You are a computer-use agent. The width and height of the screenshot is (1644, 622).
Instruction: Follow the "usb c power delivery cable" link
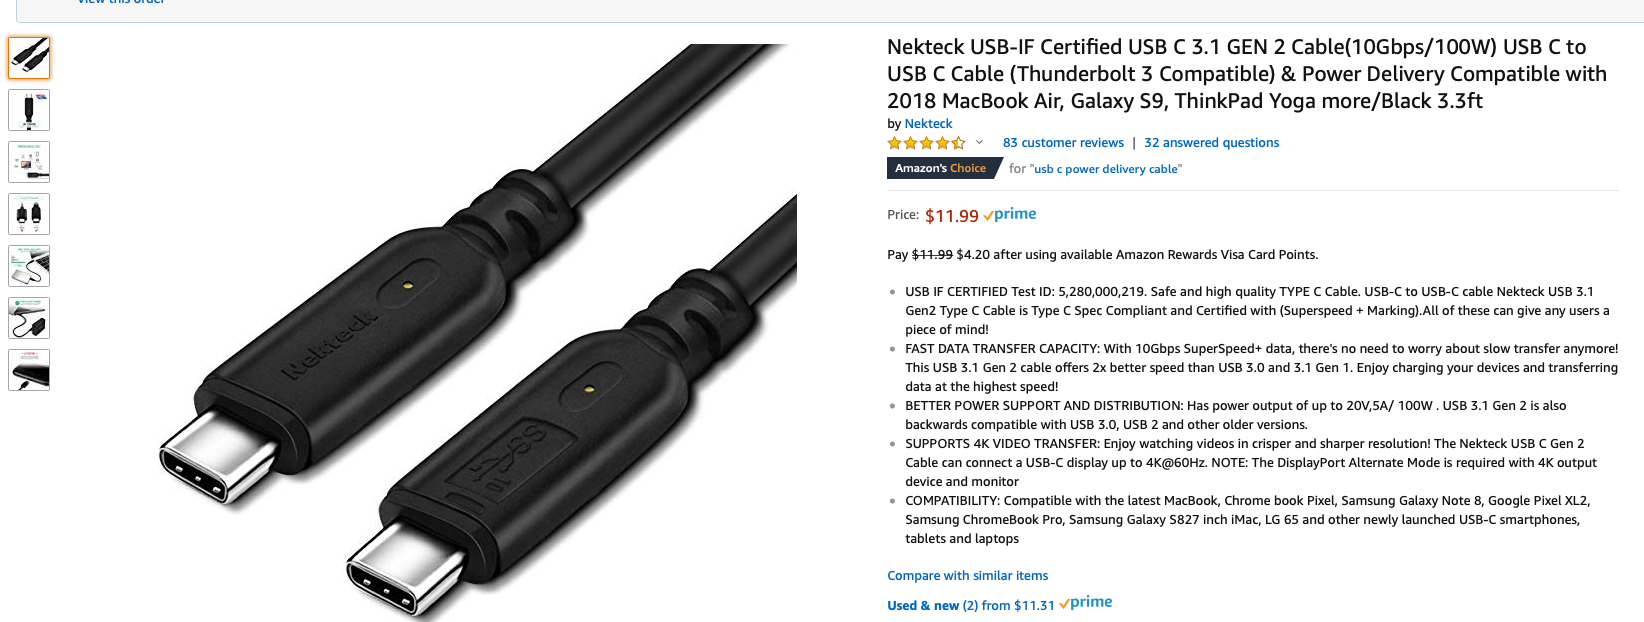tap(1107, 169)
